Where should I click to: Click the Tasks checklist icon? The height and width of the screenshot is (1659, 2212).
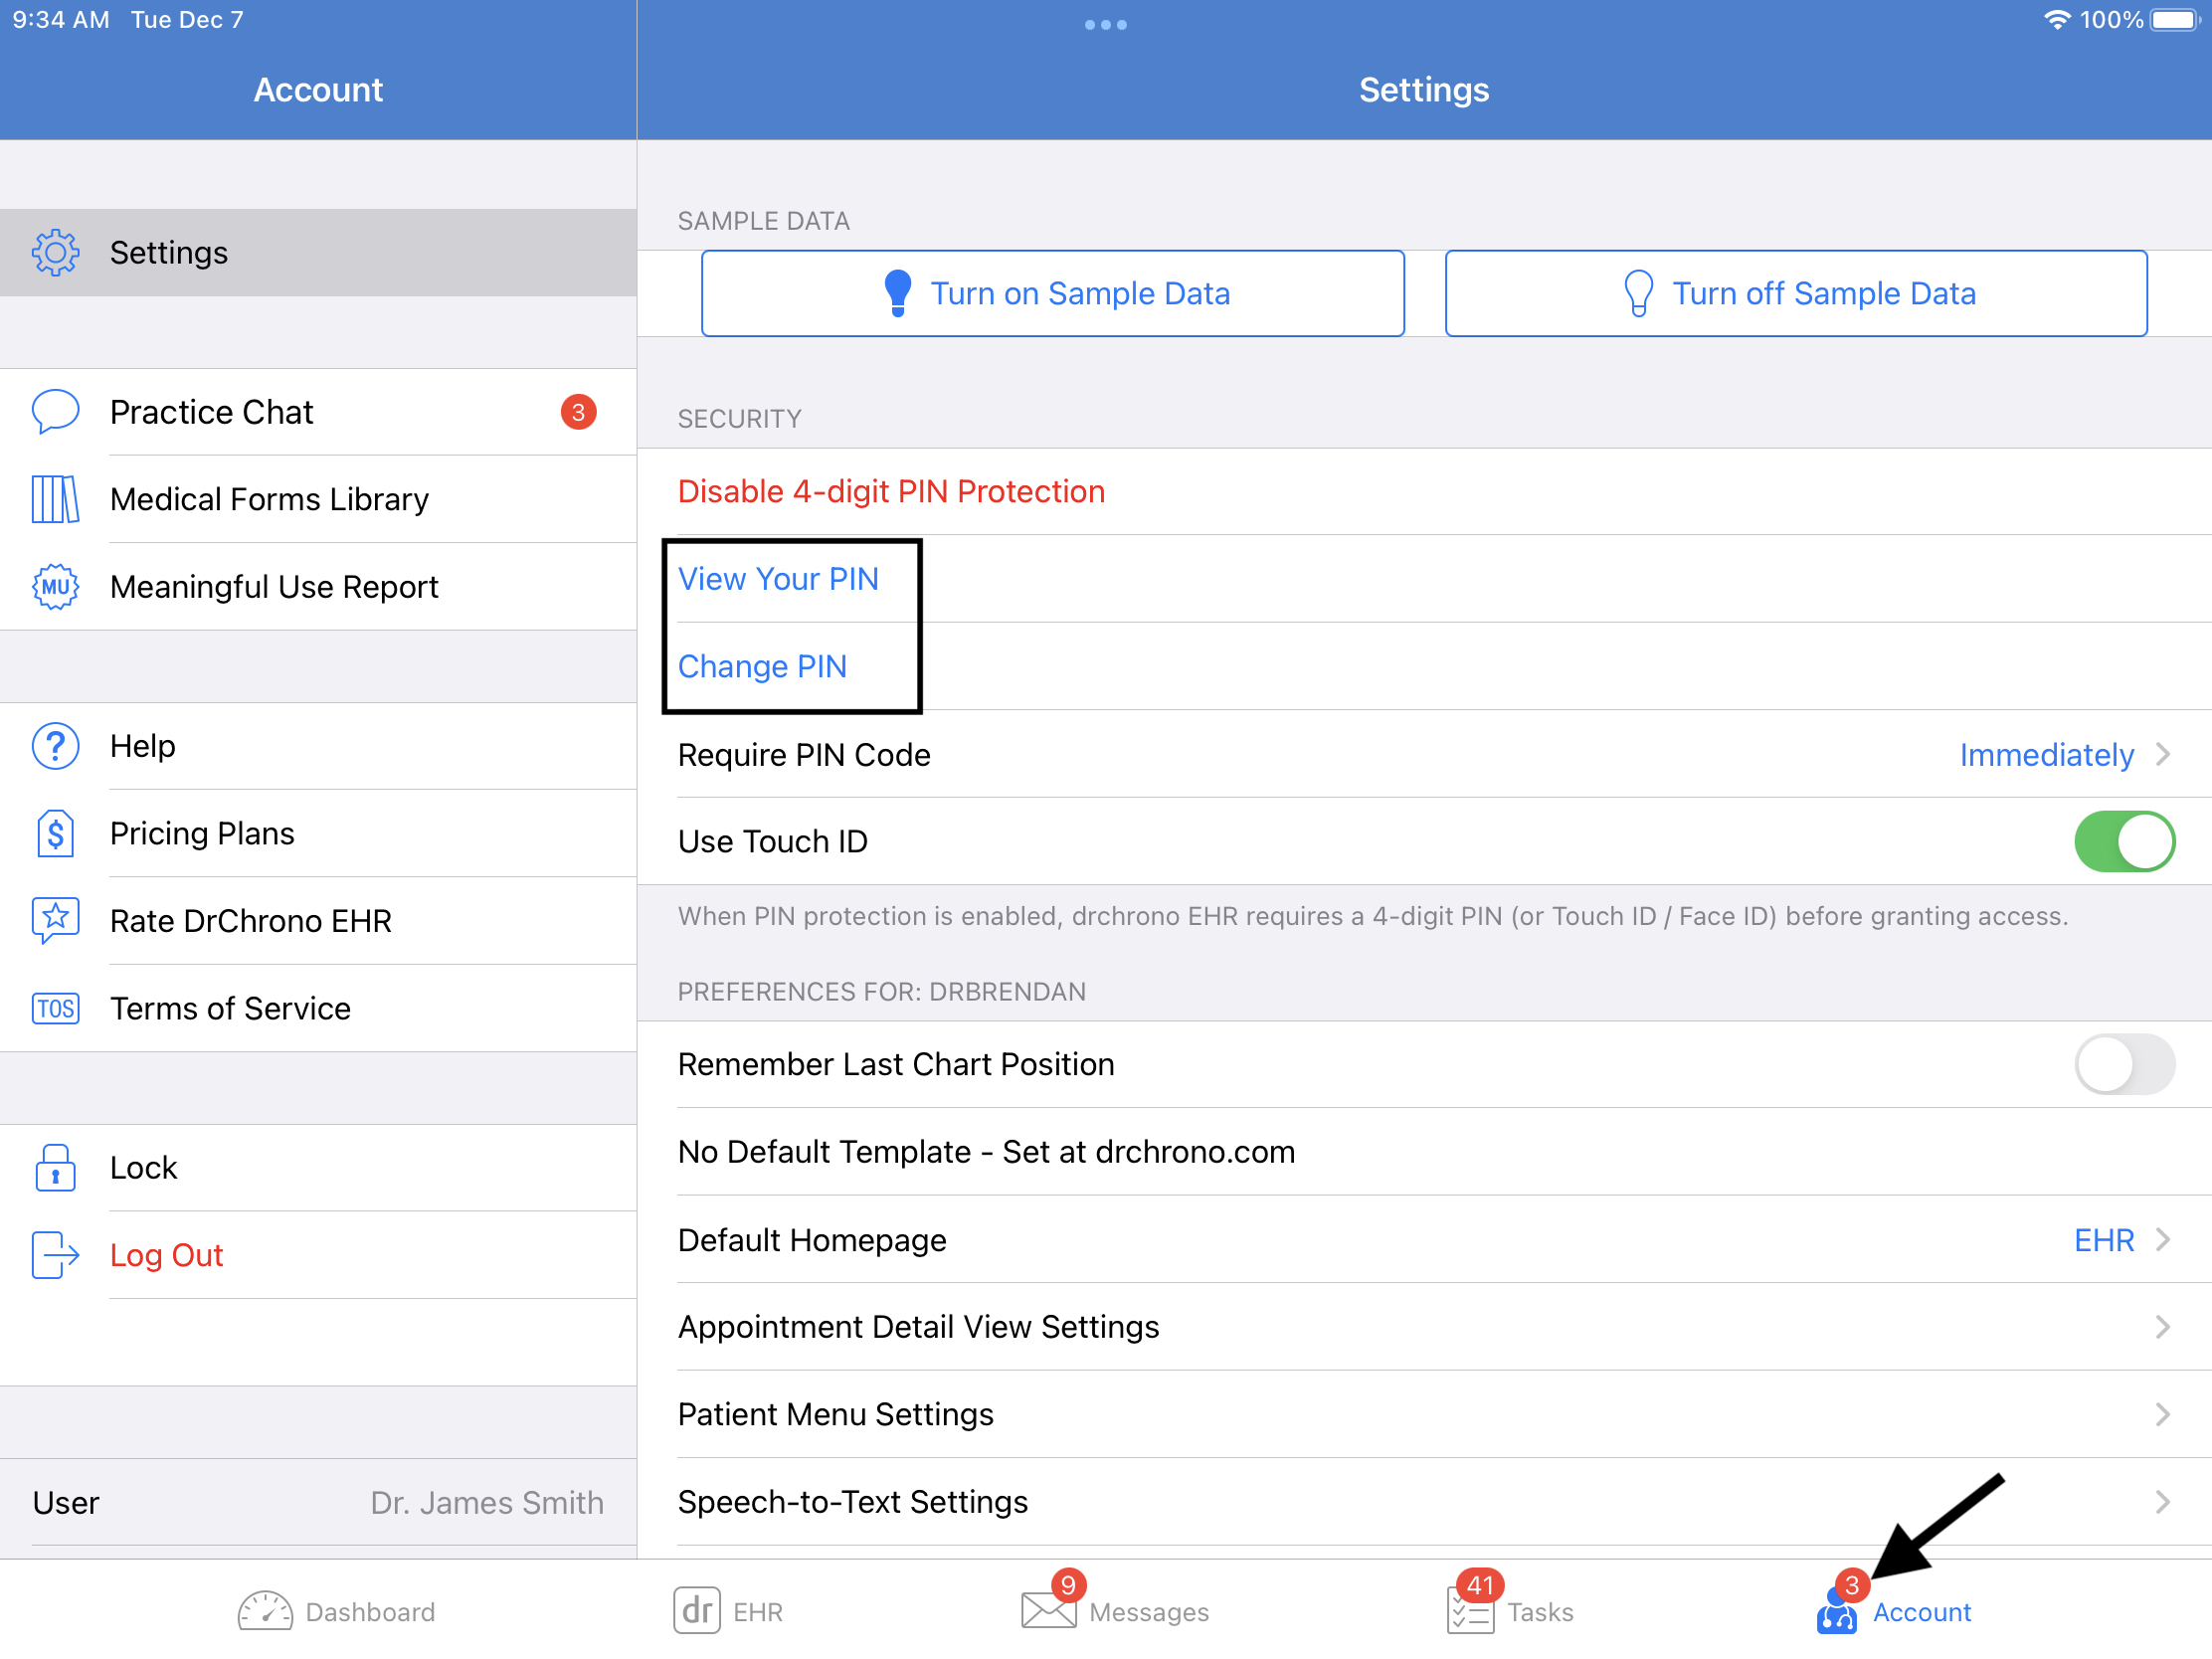point(1470,1611)
